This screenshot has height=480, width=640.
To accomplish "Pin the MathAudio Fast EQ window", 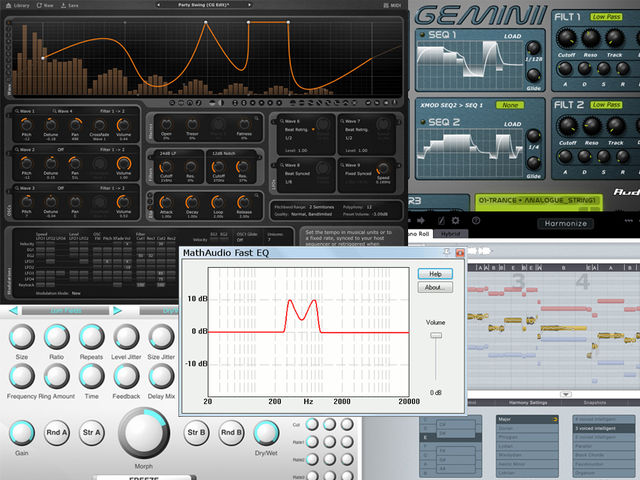I will tap(446, 252).
